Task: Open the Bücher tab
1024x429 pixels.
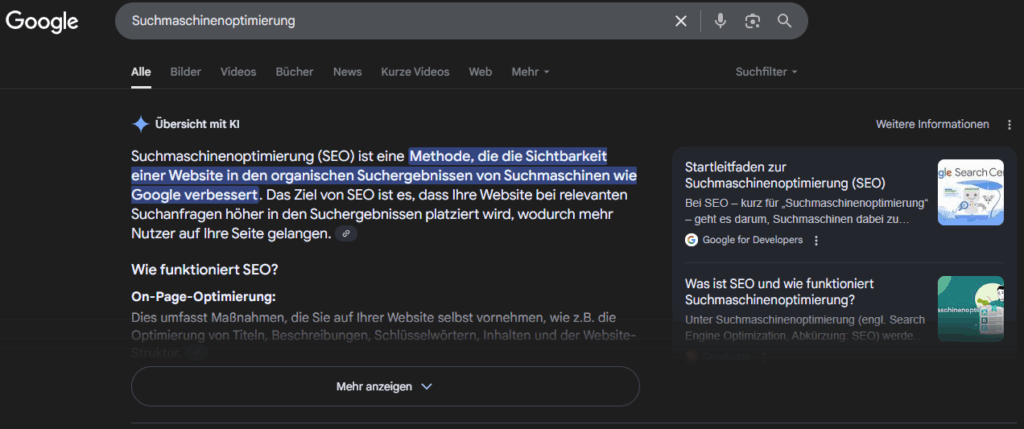Action: click(x=295, y=72)
